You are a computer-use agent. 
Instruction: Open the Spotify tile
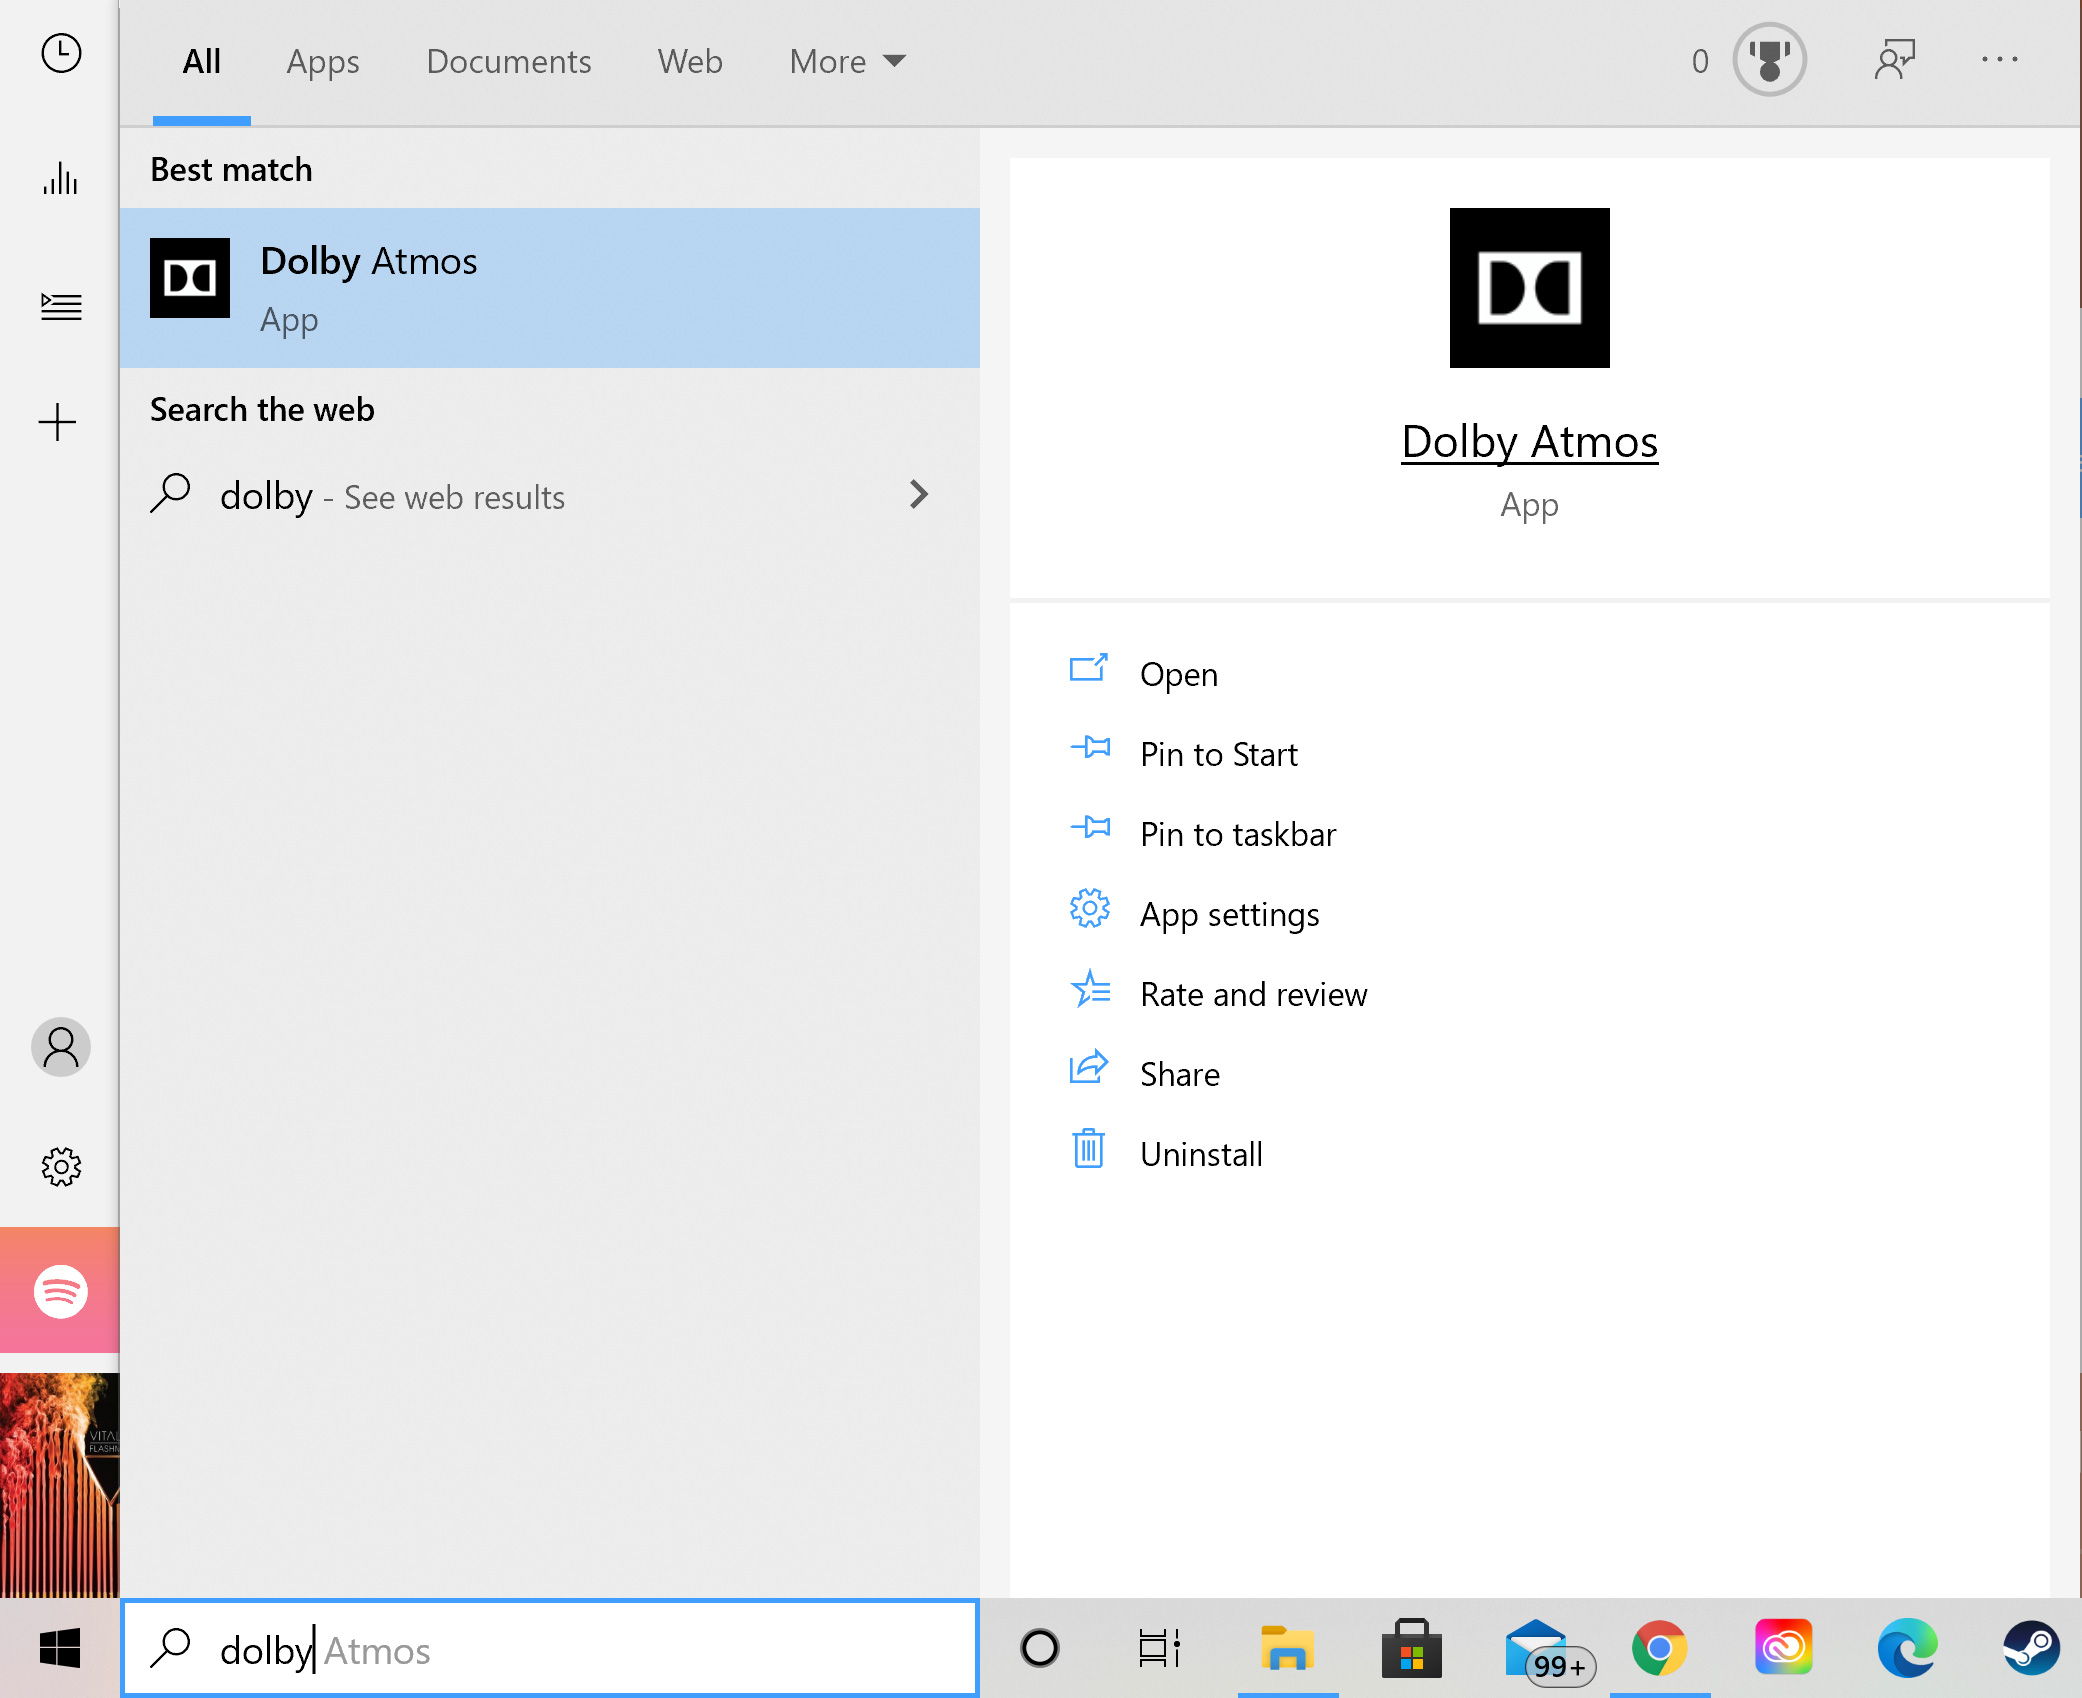(60, 1290)
